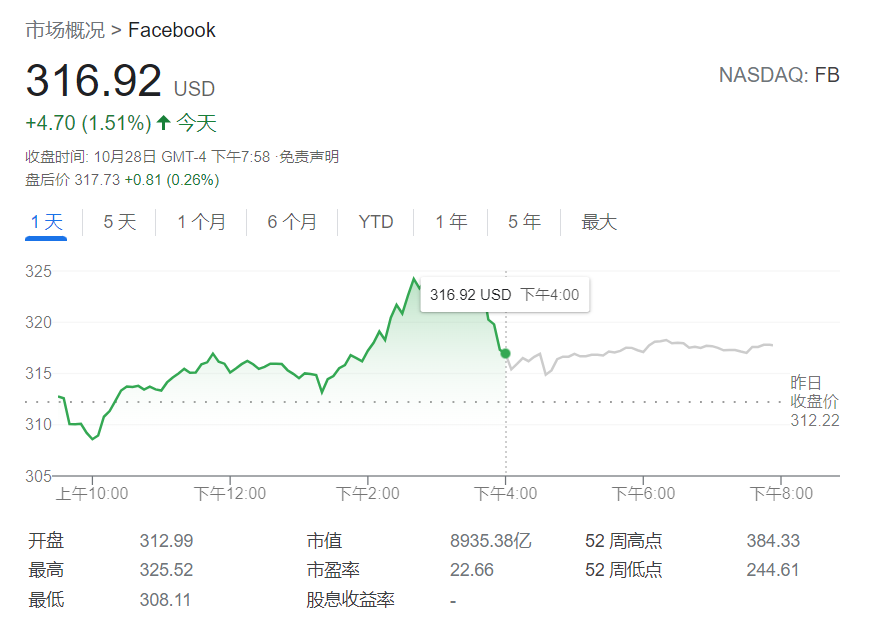This screenshot has height=635, width=878.
Task: Click the 52 周高点 value 384.33
Action: pos(773,541)
